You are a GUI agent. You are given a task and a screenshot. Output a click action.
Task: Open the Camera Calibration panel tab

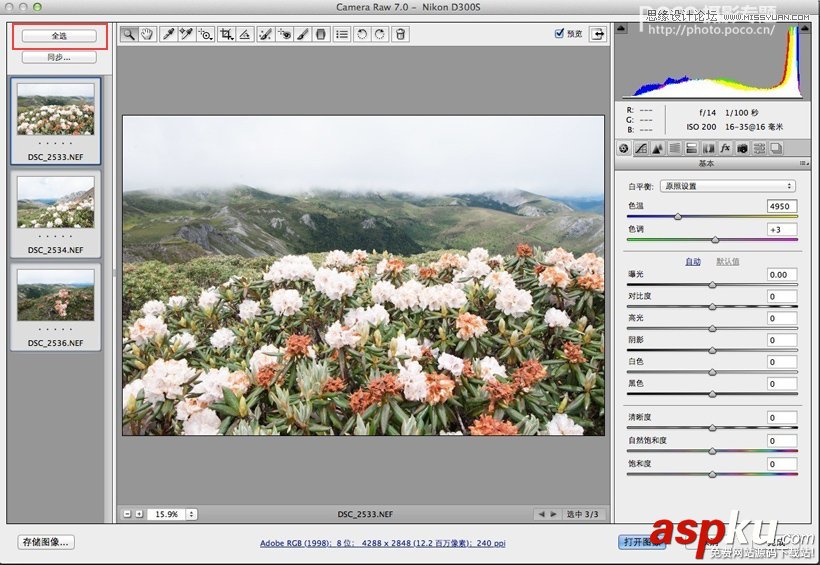pos(742,149)
